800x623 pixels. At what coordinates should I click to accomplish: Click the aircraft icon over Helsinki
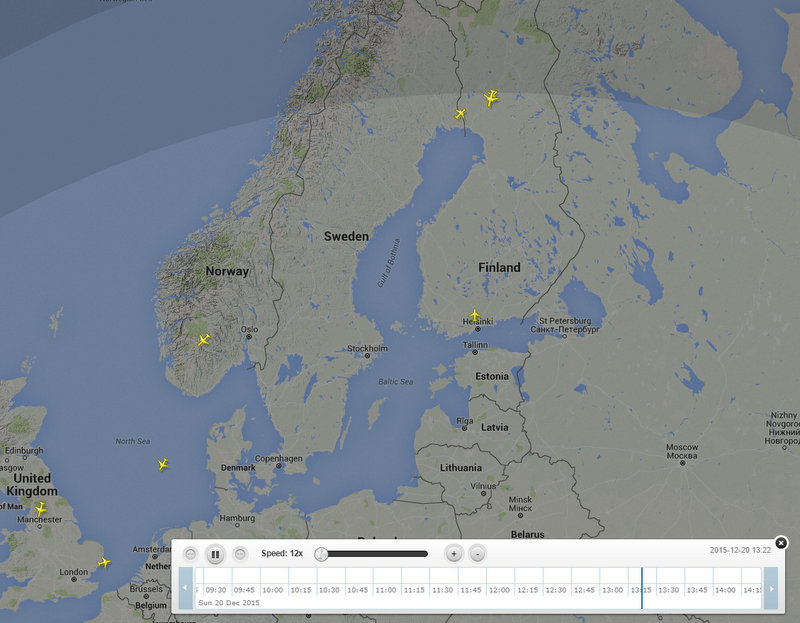click(475, 315)
